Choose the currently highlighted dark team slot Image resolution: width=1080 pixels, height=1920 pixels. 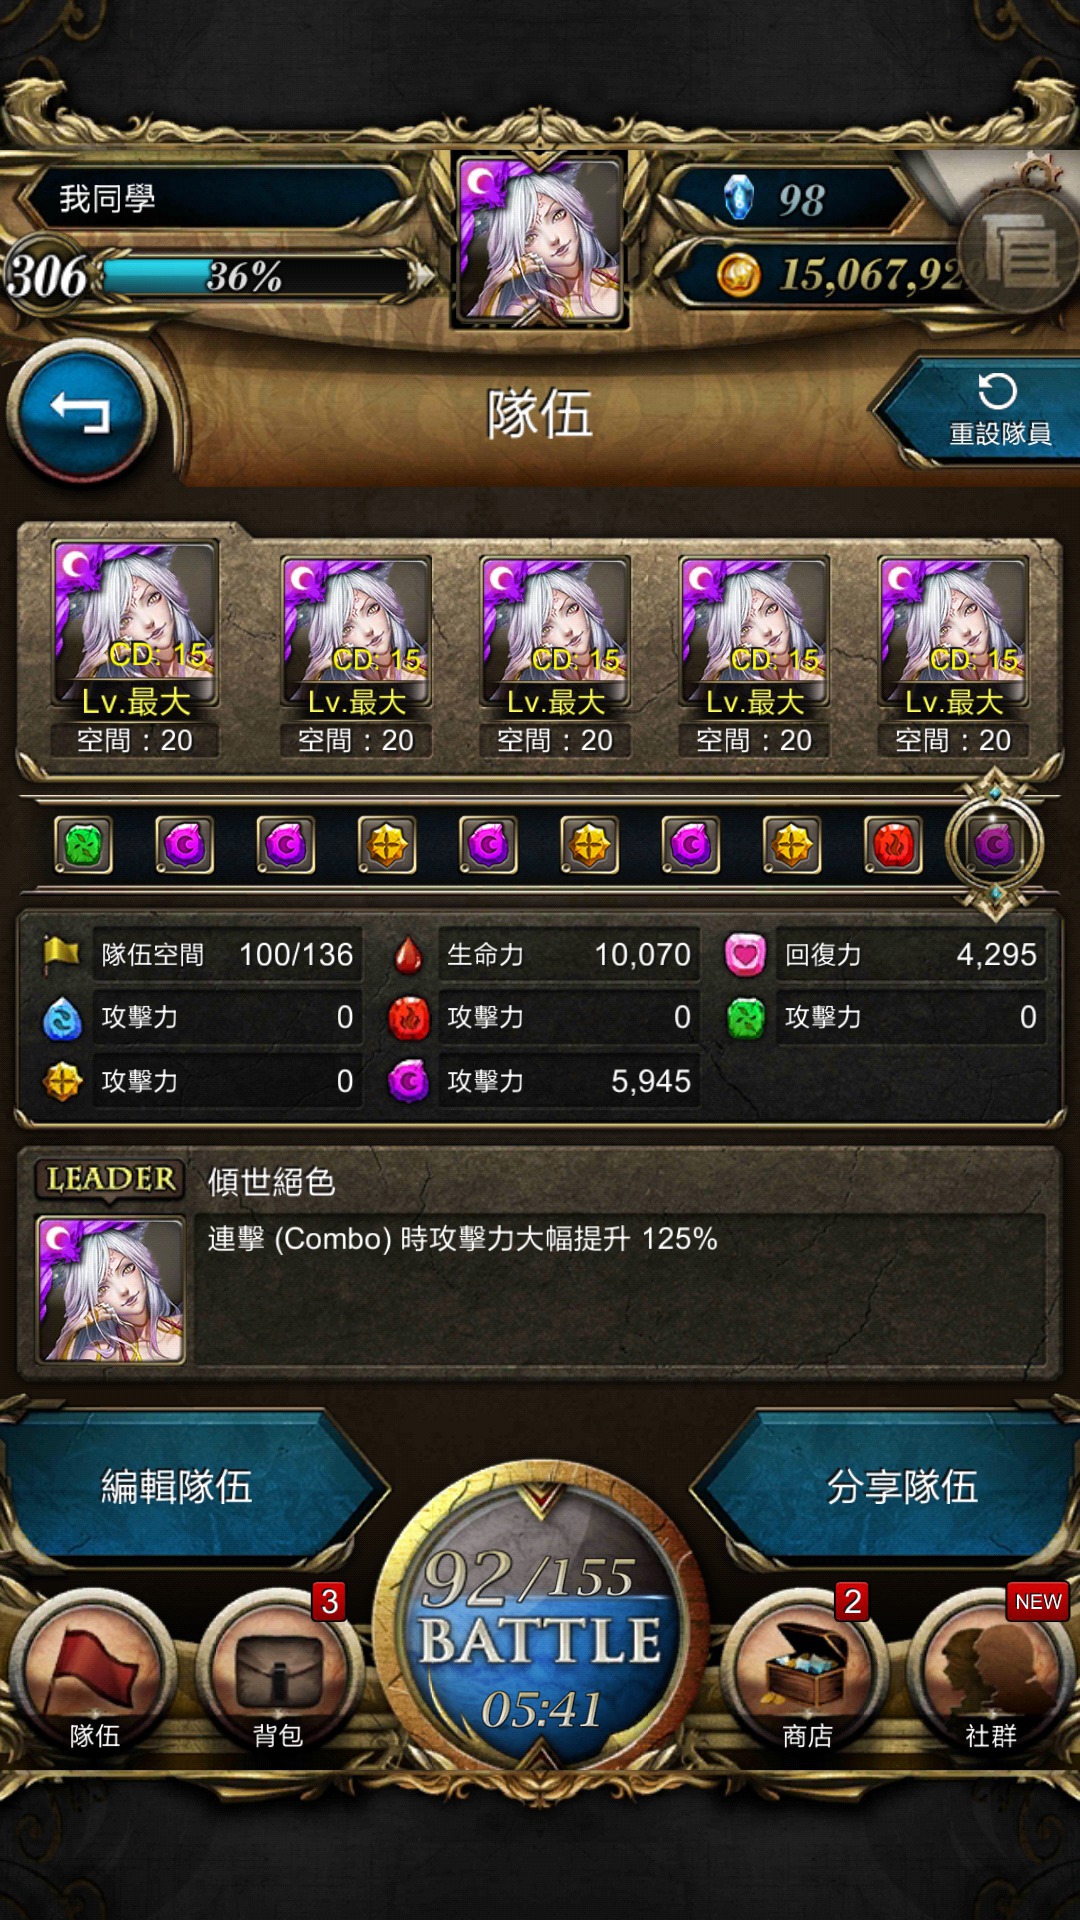(995, 846)
